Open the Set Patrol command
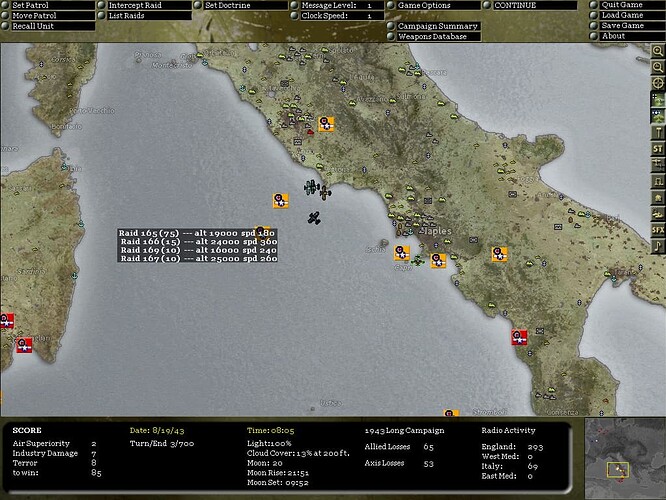Image resolution: width=666 pixels, height=500 pixels. pyautogui.click(x=48, y=5)
